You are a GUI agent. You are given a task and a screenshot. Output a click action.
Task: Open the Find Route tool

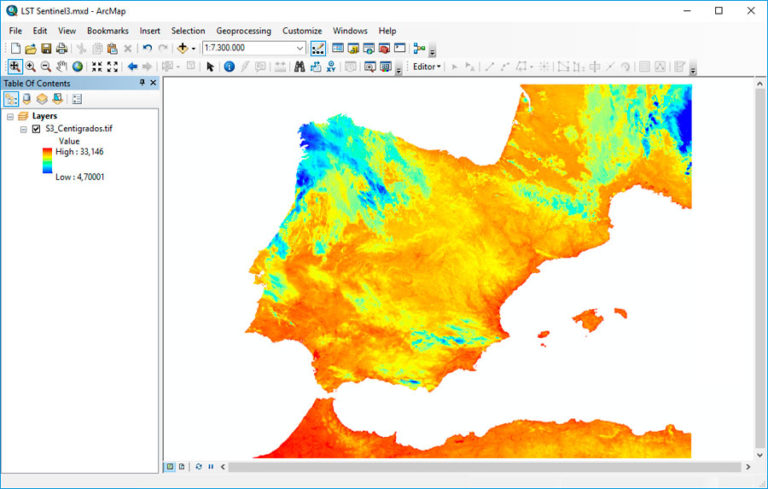[315, 67]
